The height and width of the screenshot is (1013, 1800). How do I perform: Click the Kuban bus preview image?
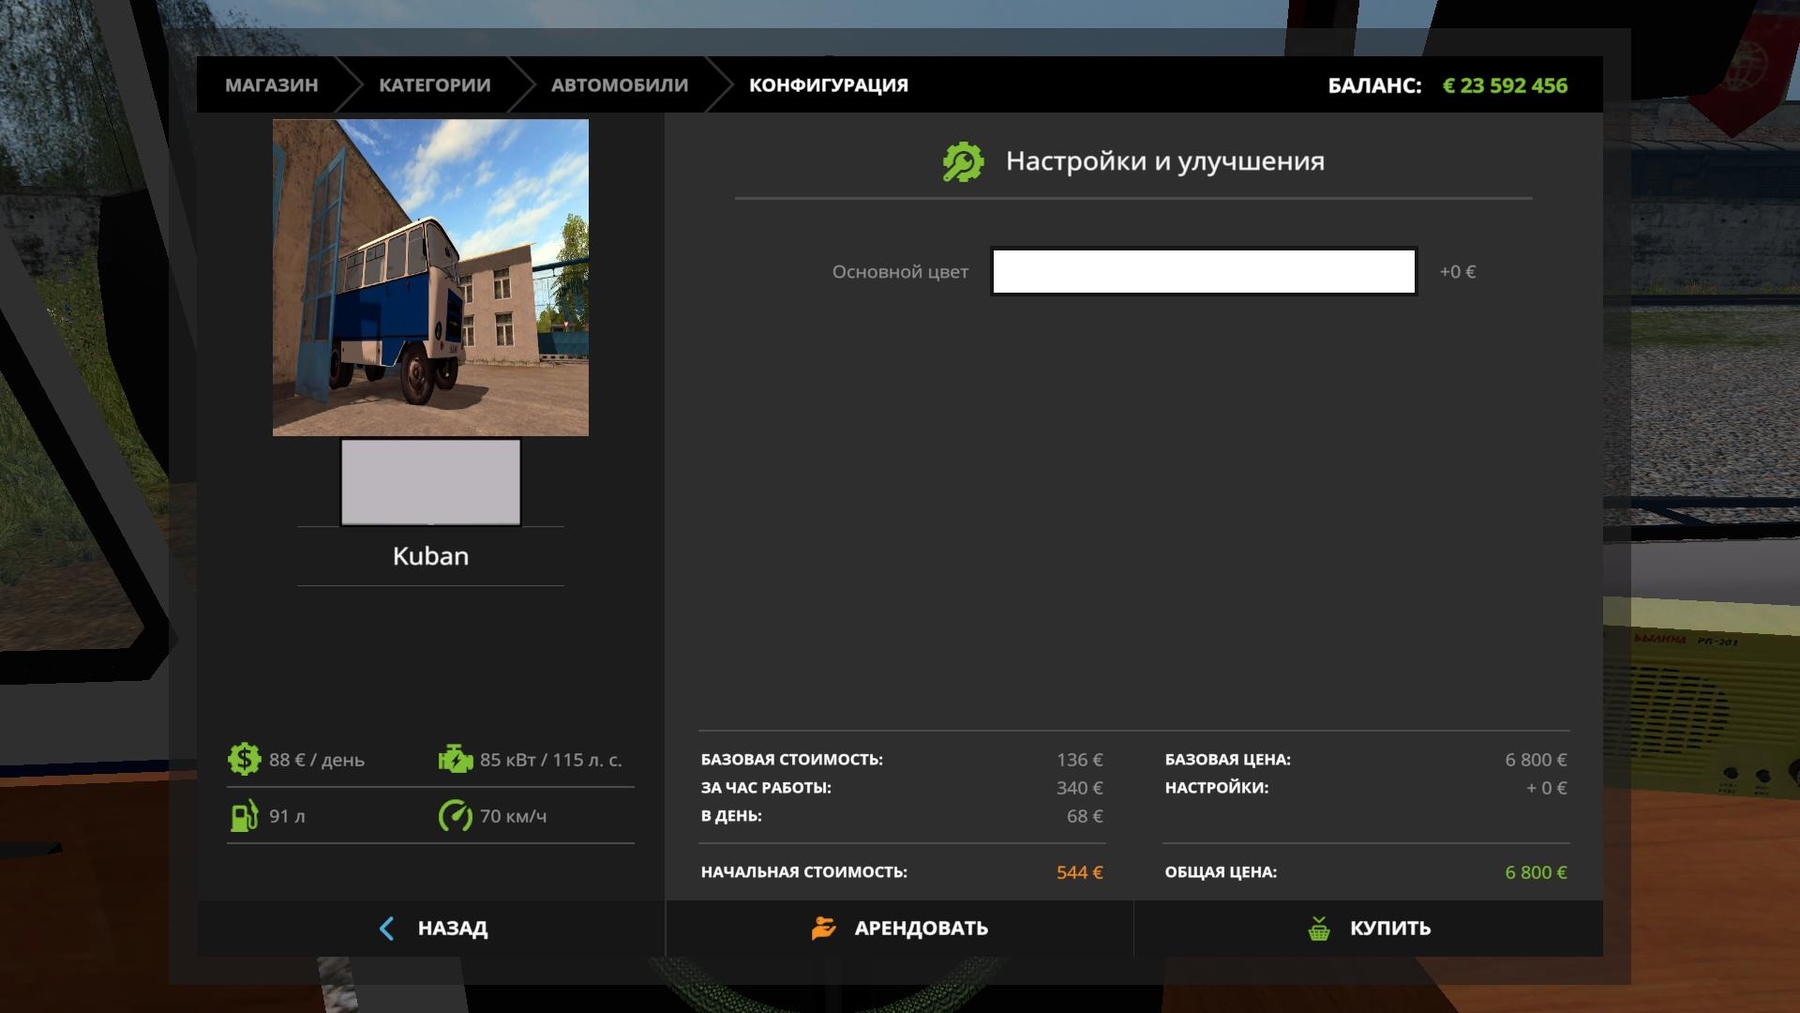(430, 277)
